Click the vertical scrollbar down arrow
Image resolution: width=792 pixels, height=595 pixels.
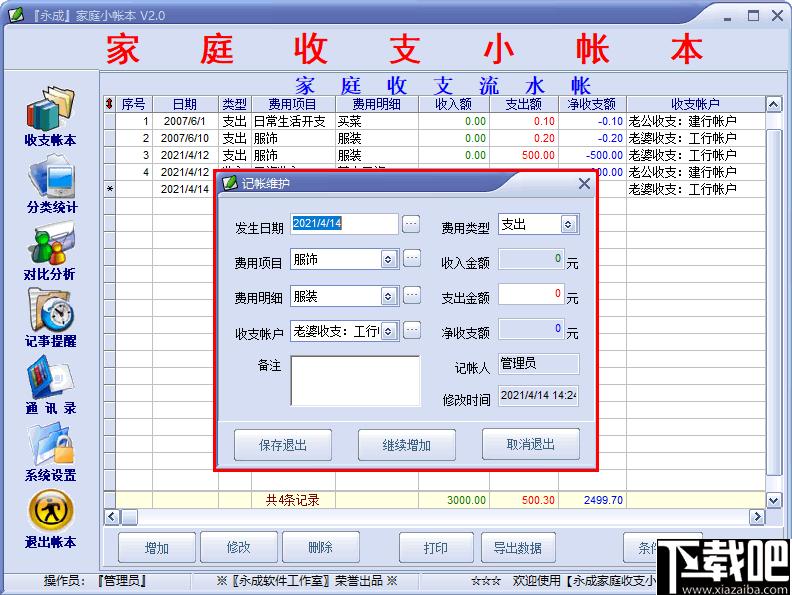pos(774,500)
